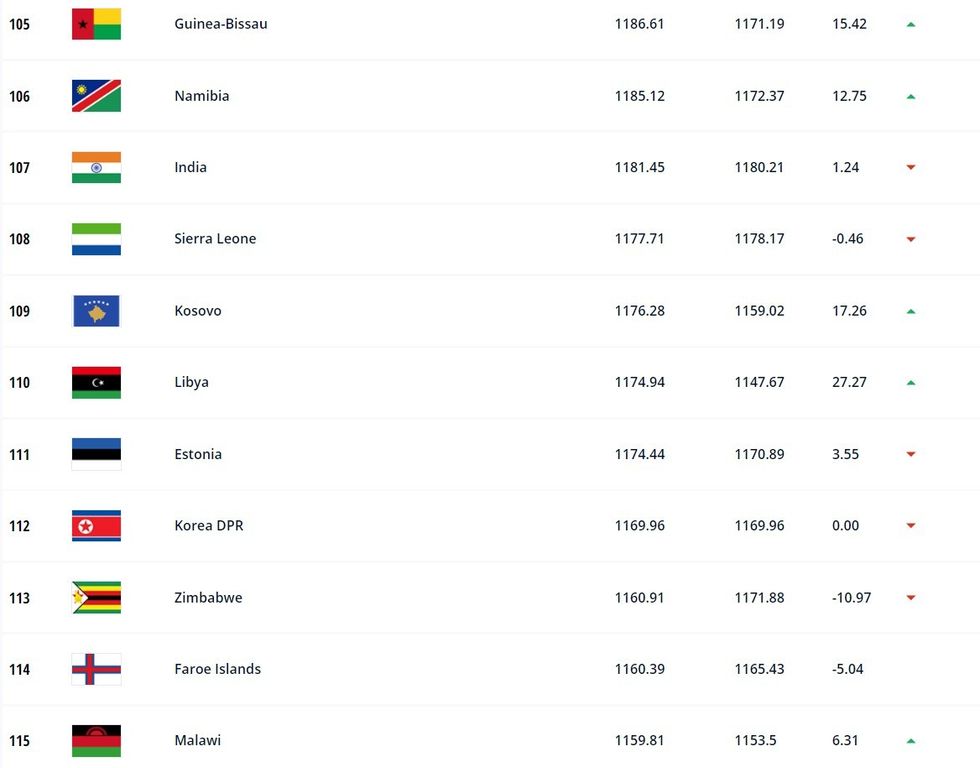Click the Guinea-Bissau flag icon
This screenshot has width=980, height=768.
pyautogui.click(x=96, y=24)
